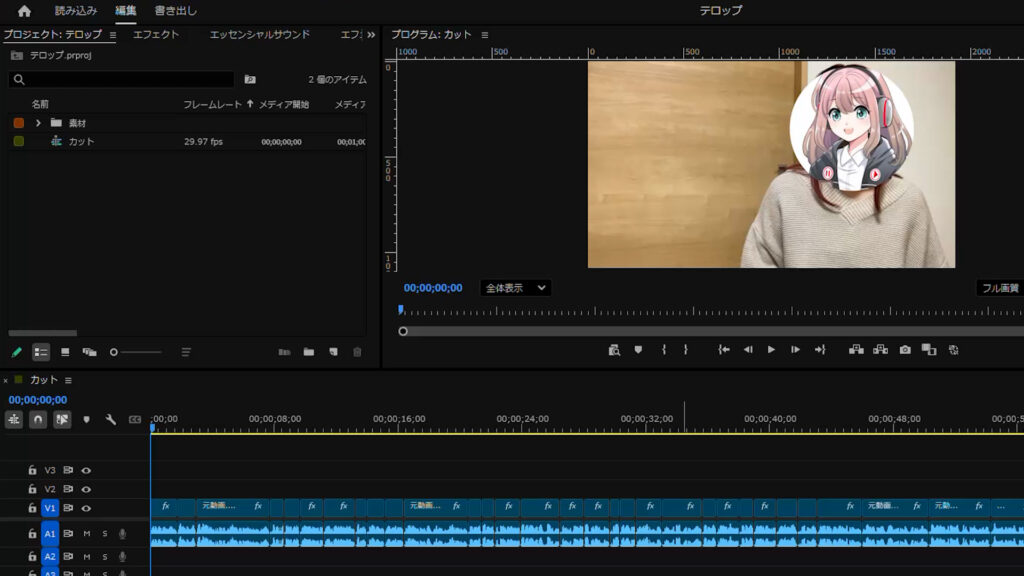The height and width of the screenshot is (576, 1024).
Task: Create a new bin in project panel
Action: point(309,352)
